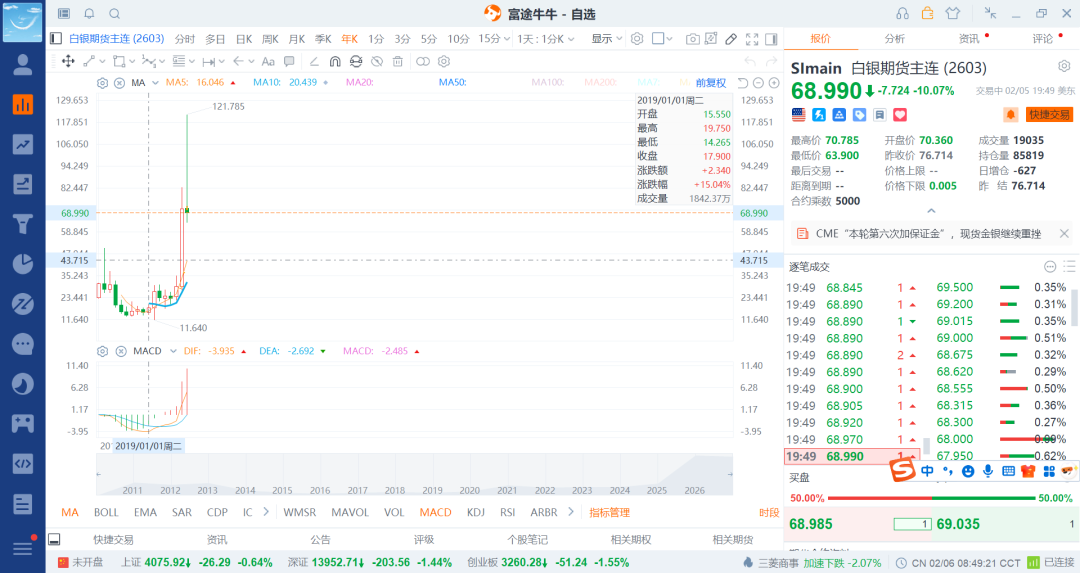1080x573 pixels.
Task: Hide all drawings with the eye-slash icon
Action: [377, 61]
